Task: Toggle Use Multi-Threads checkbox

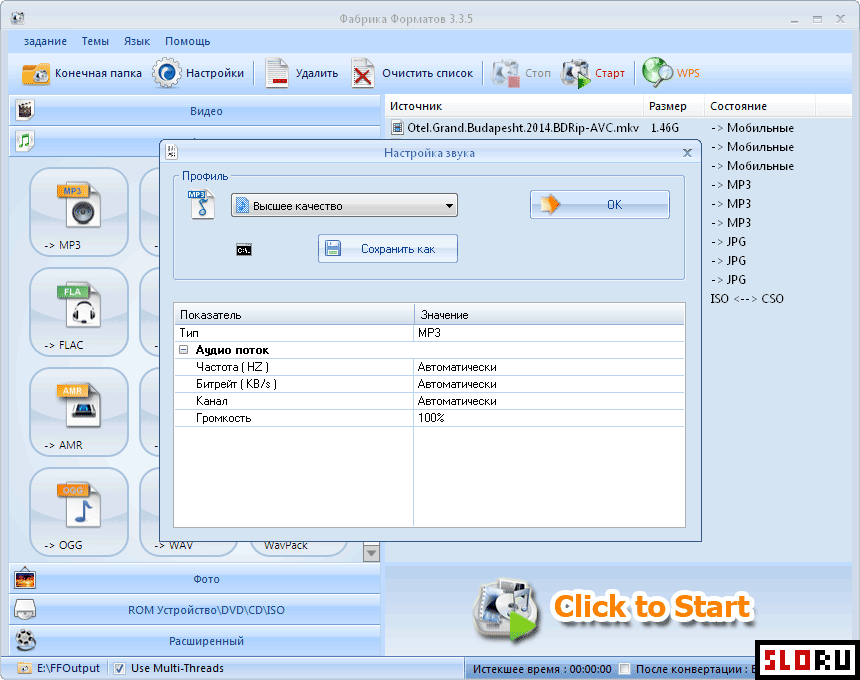Action: tap(119, 668)
